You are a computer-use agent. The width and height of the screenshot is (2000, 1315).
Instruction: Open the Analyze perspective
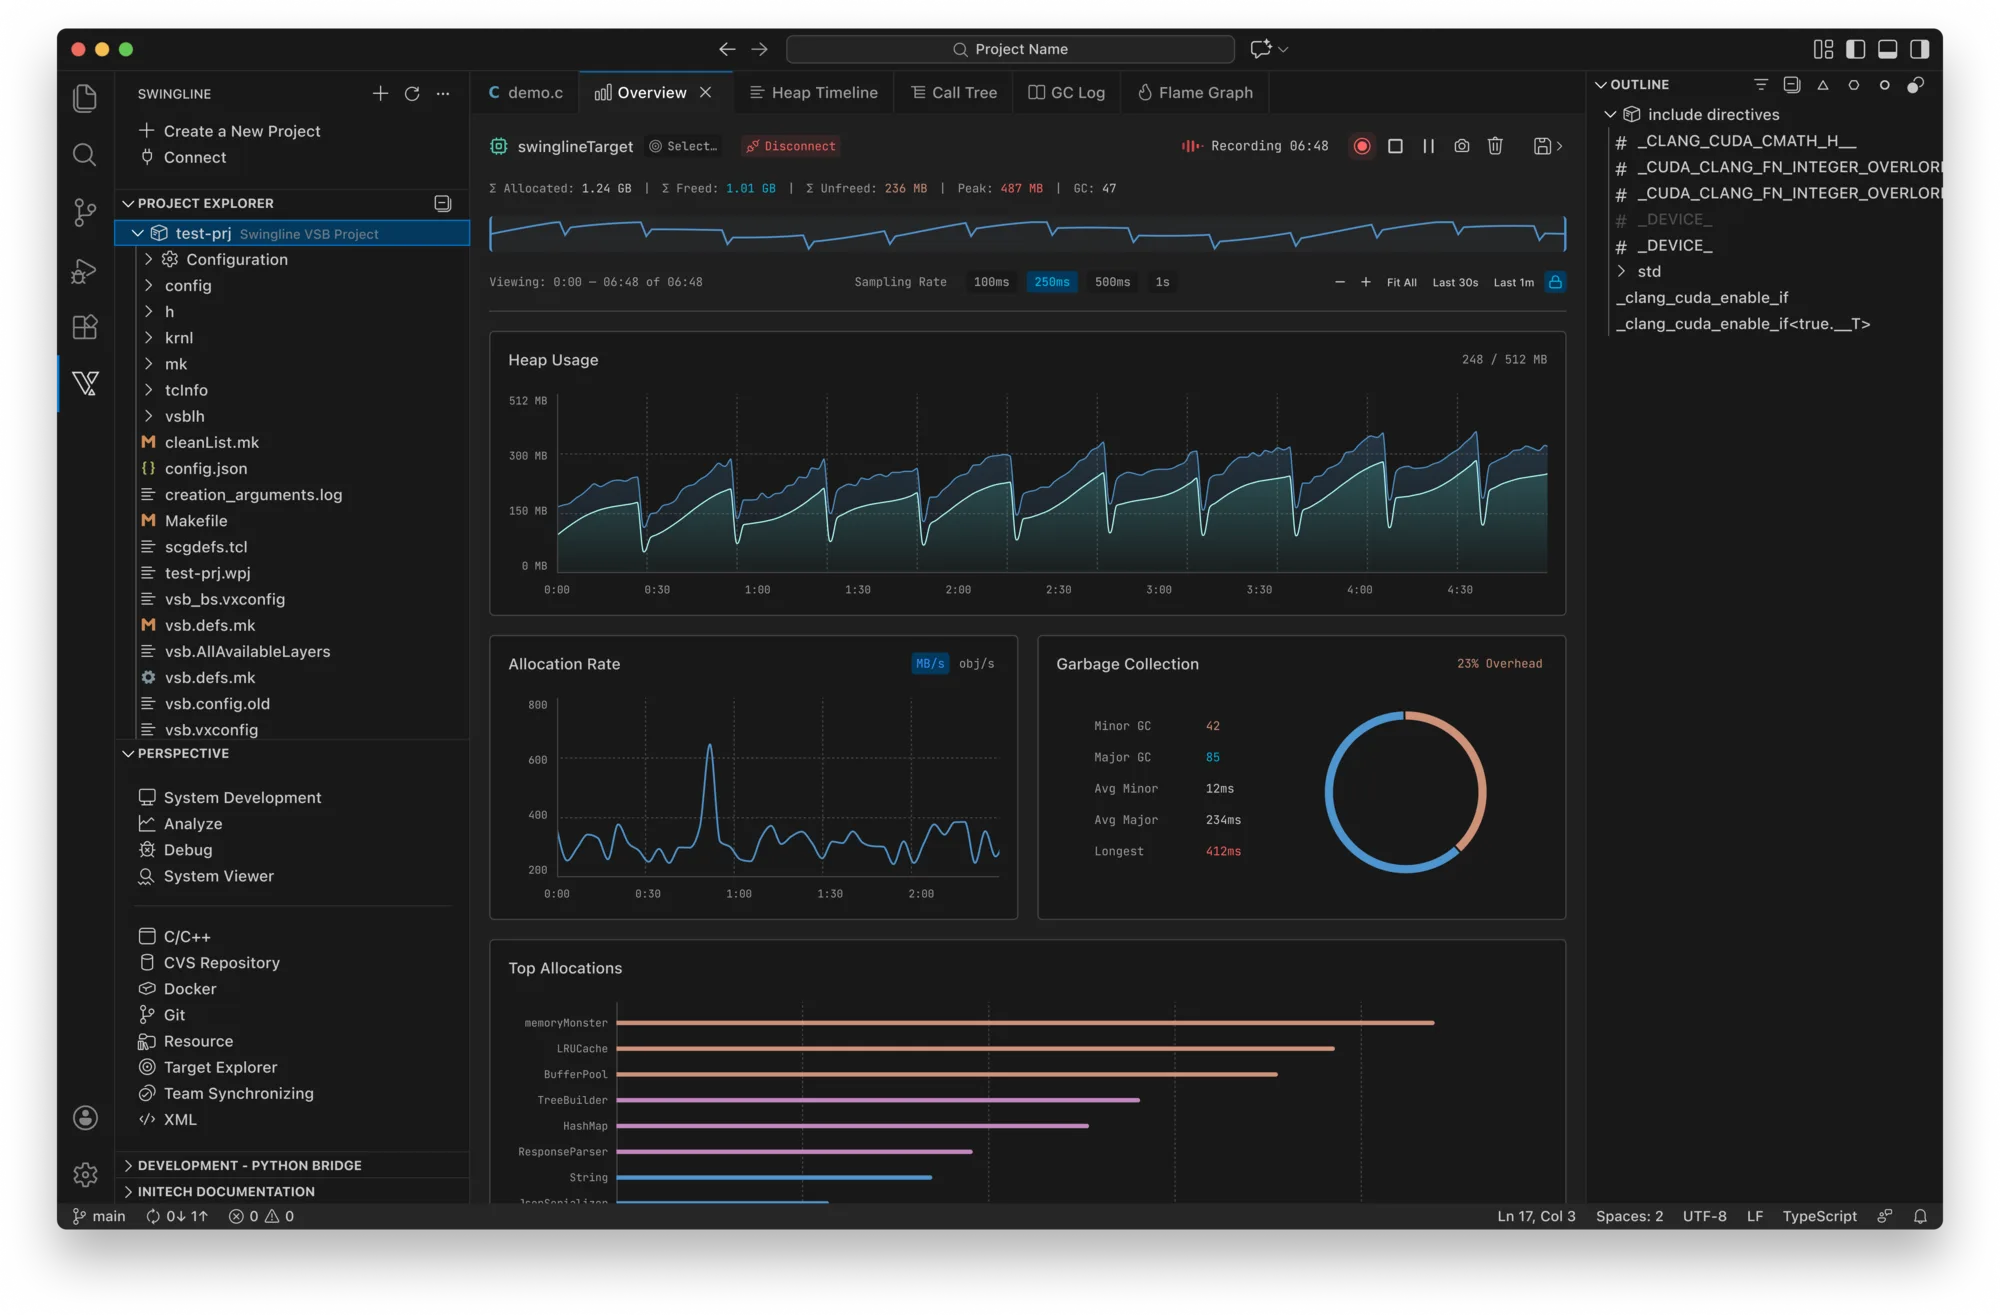coord(181,823)
